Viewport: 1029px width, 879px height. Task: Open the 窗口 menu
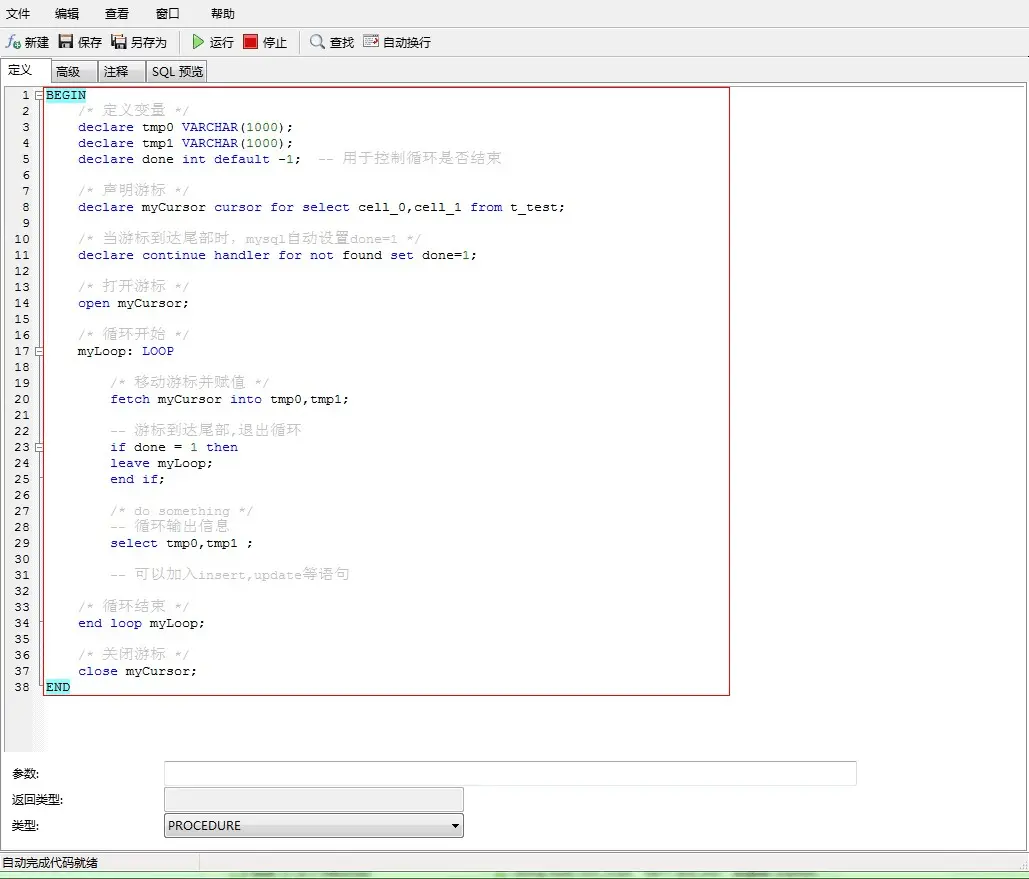[x=168, y=14]
